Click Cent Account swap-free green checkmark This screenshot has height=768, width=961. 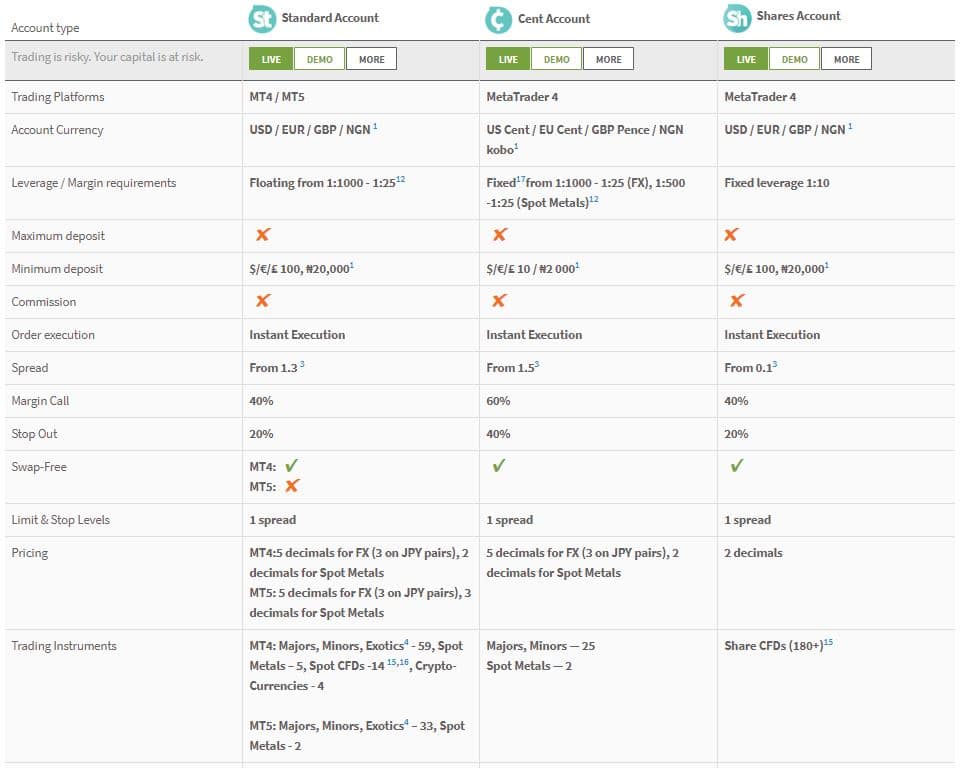(x=499, y=466)
